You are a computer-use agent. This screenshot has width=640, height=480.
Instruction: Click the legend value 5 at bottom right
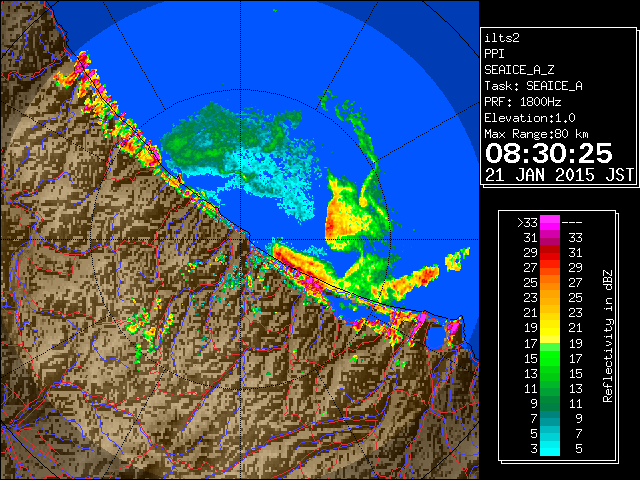(x=578, y=449)
